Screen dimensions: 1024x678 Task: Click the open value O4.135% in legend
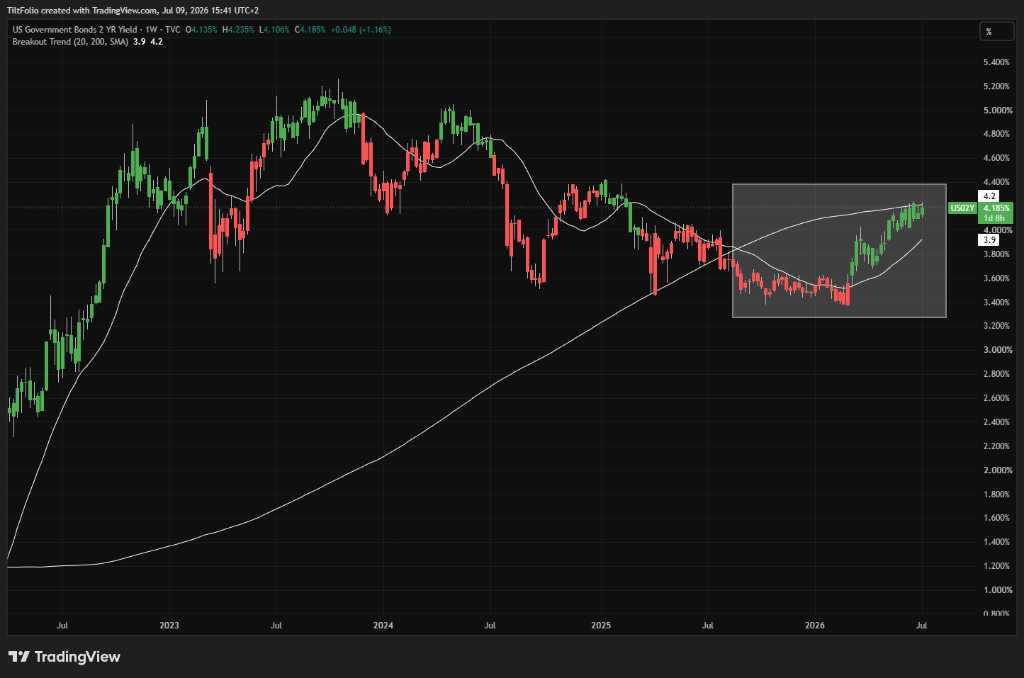(x=202, y=29)
